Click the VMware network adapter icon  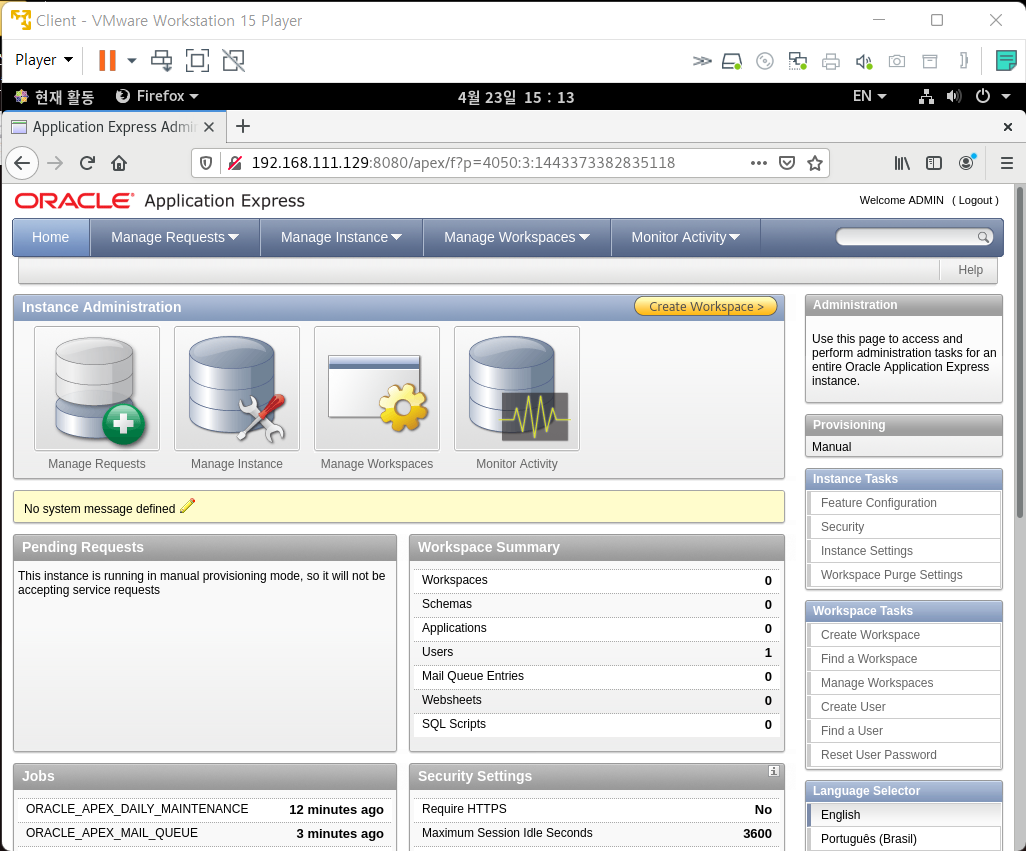coord(798,61)
